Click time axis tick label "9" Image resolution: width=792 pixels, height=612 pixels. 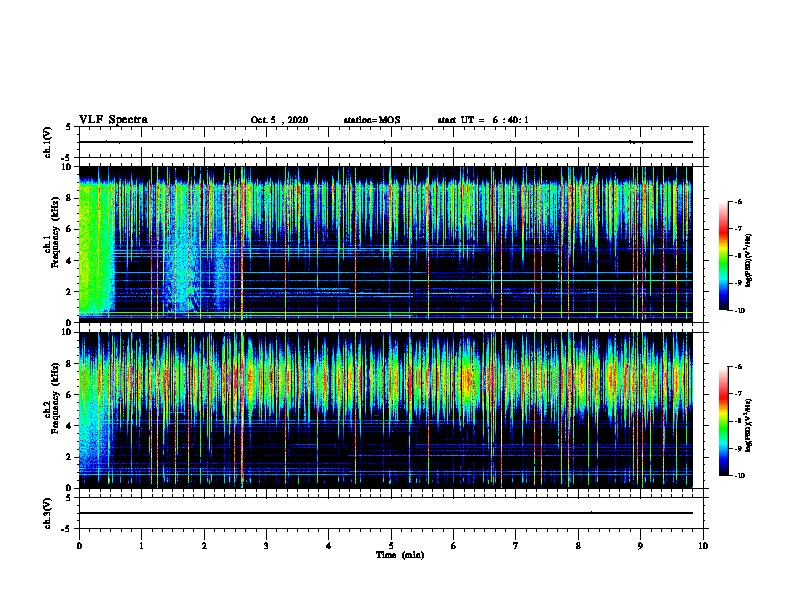640,545
